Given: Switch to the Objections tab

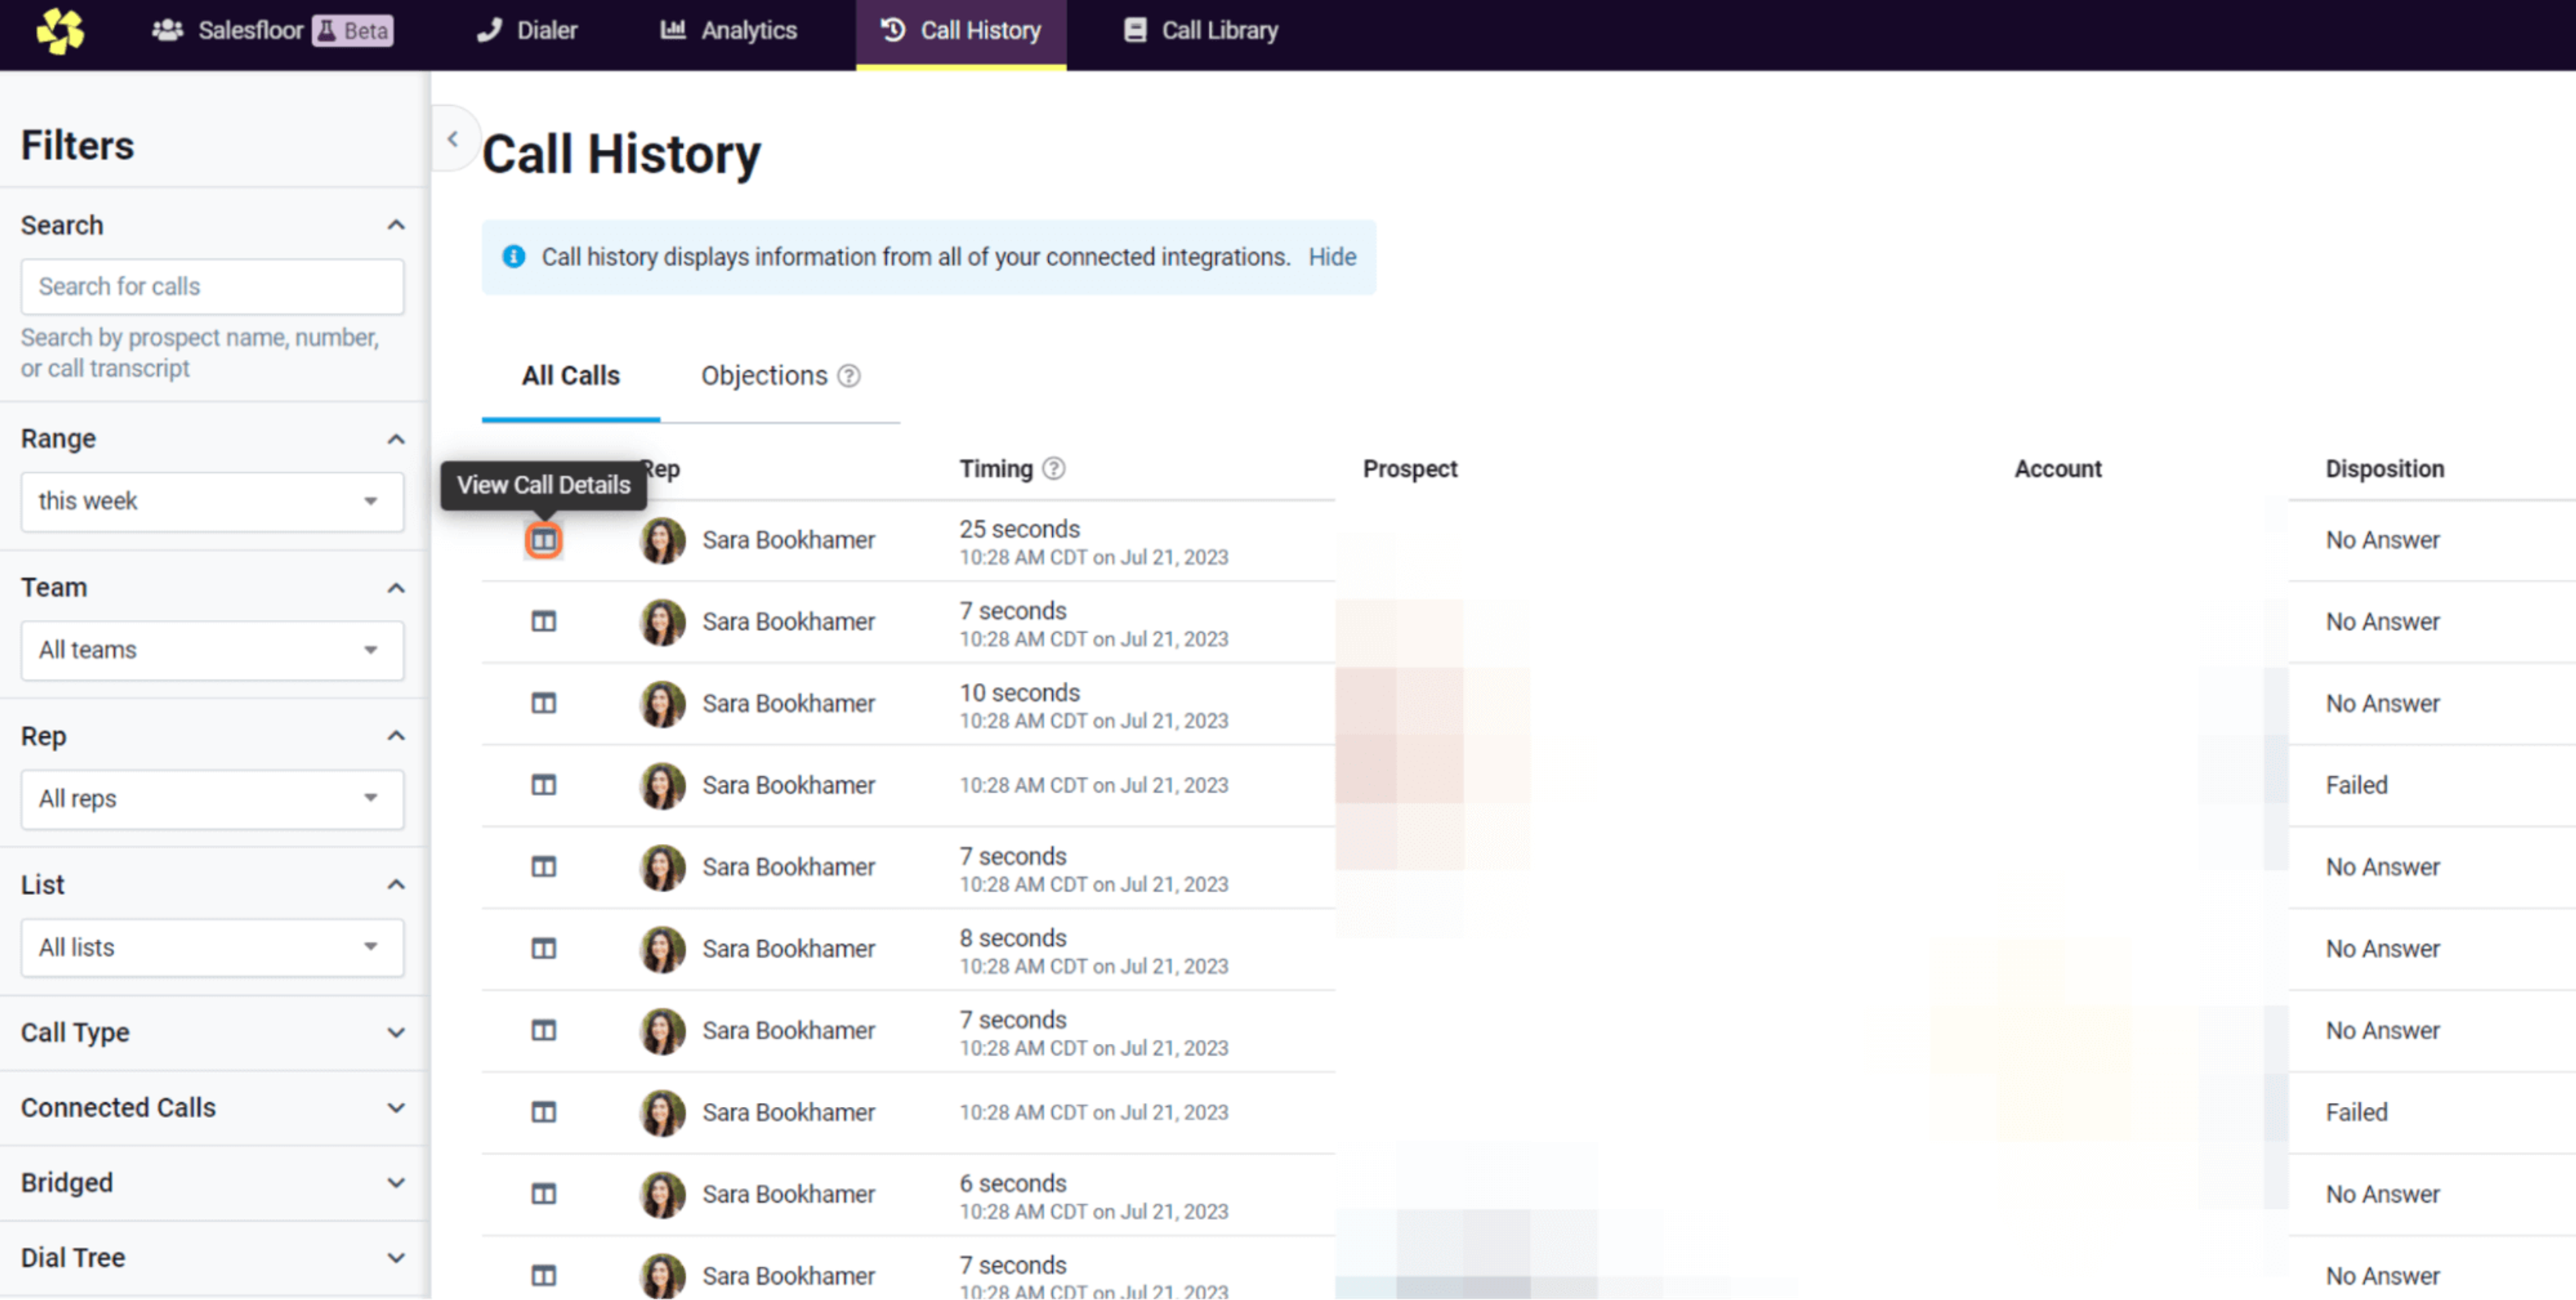Looking at the screenshot, I should click(764, 376).
